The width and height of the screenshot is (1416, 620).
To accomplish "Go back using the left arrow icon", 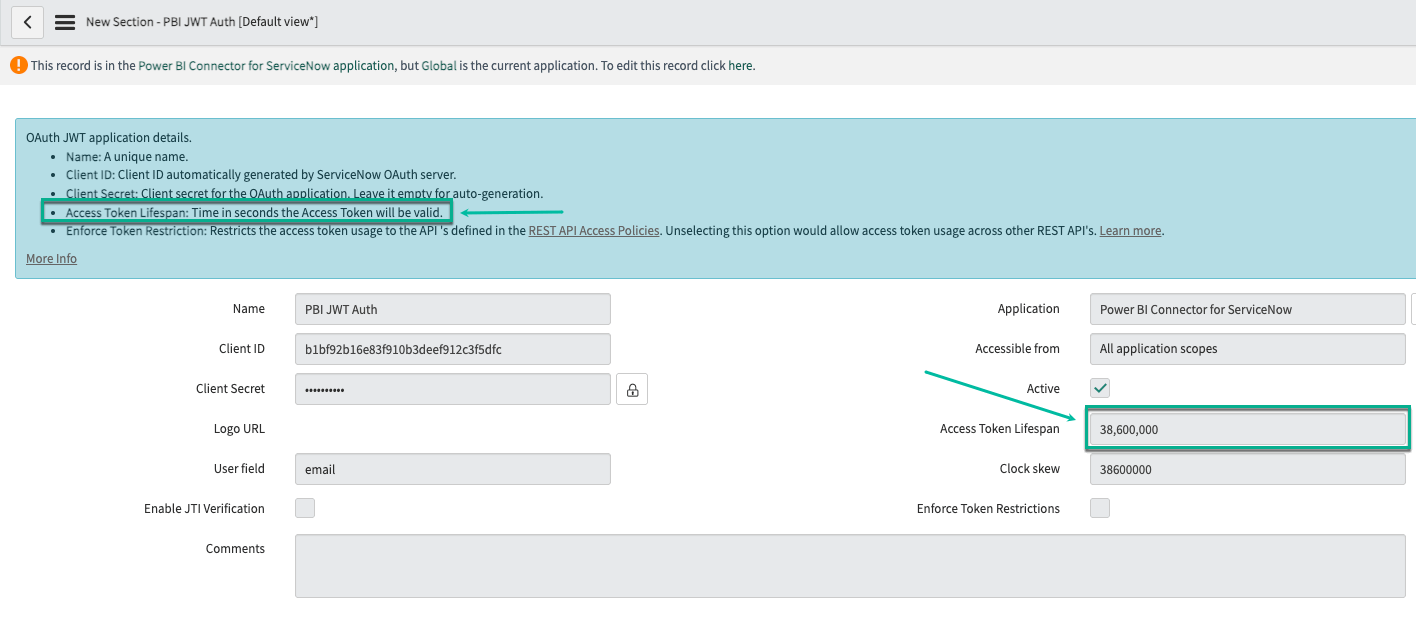I will [x=27, y=22].
